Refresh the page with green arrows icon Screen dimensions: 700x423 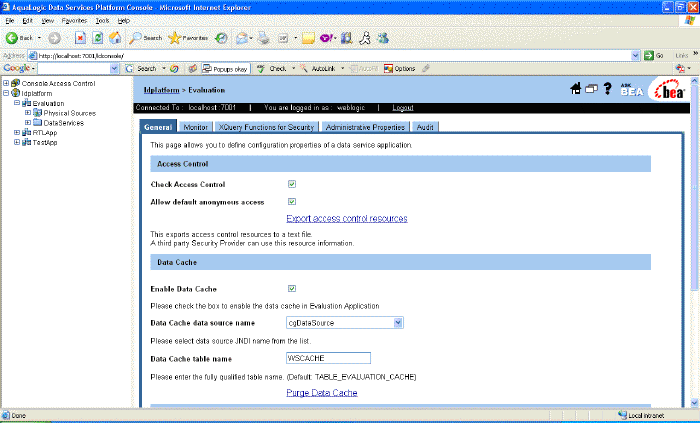[x=98, y=38]
